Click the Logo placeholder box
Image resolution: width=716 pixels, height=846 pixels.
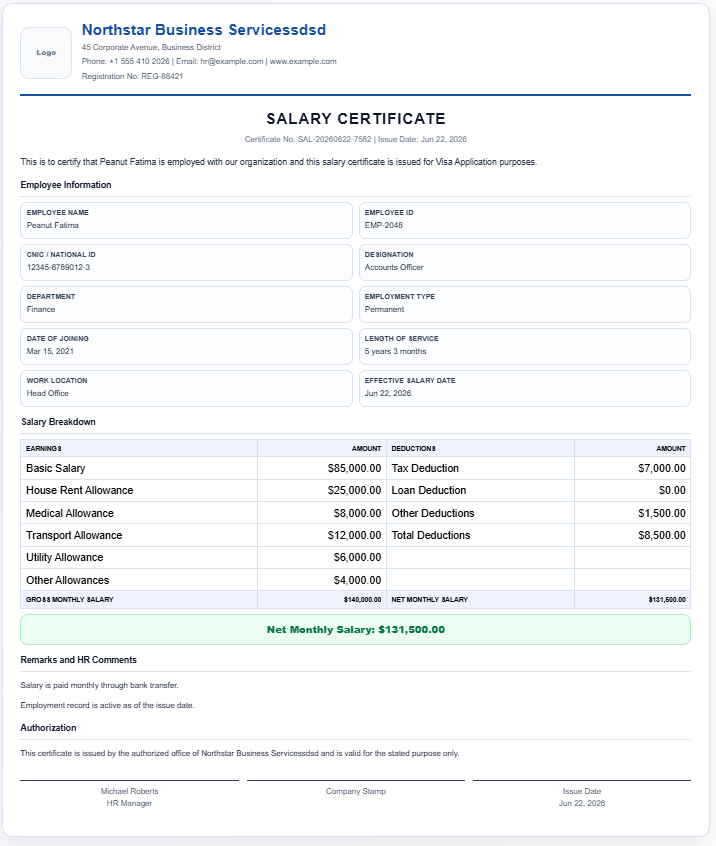click(46, 53)
